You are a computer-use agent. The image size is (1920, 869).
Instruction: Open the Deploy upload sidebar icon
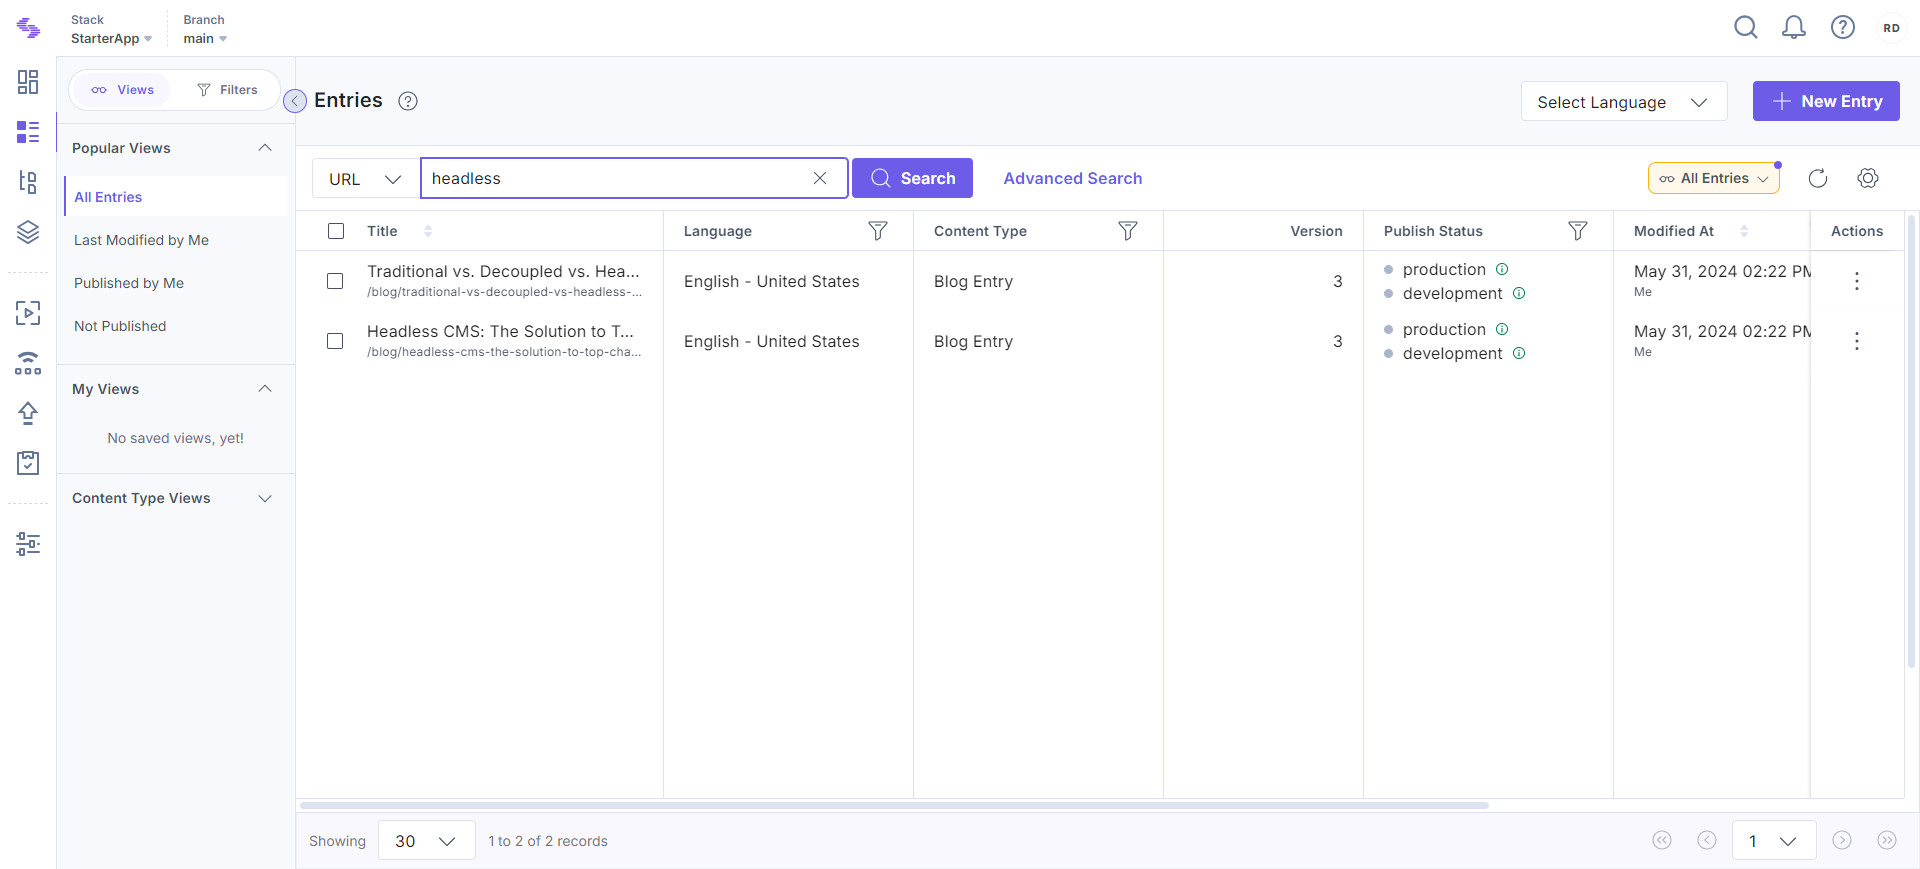28,413
